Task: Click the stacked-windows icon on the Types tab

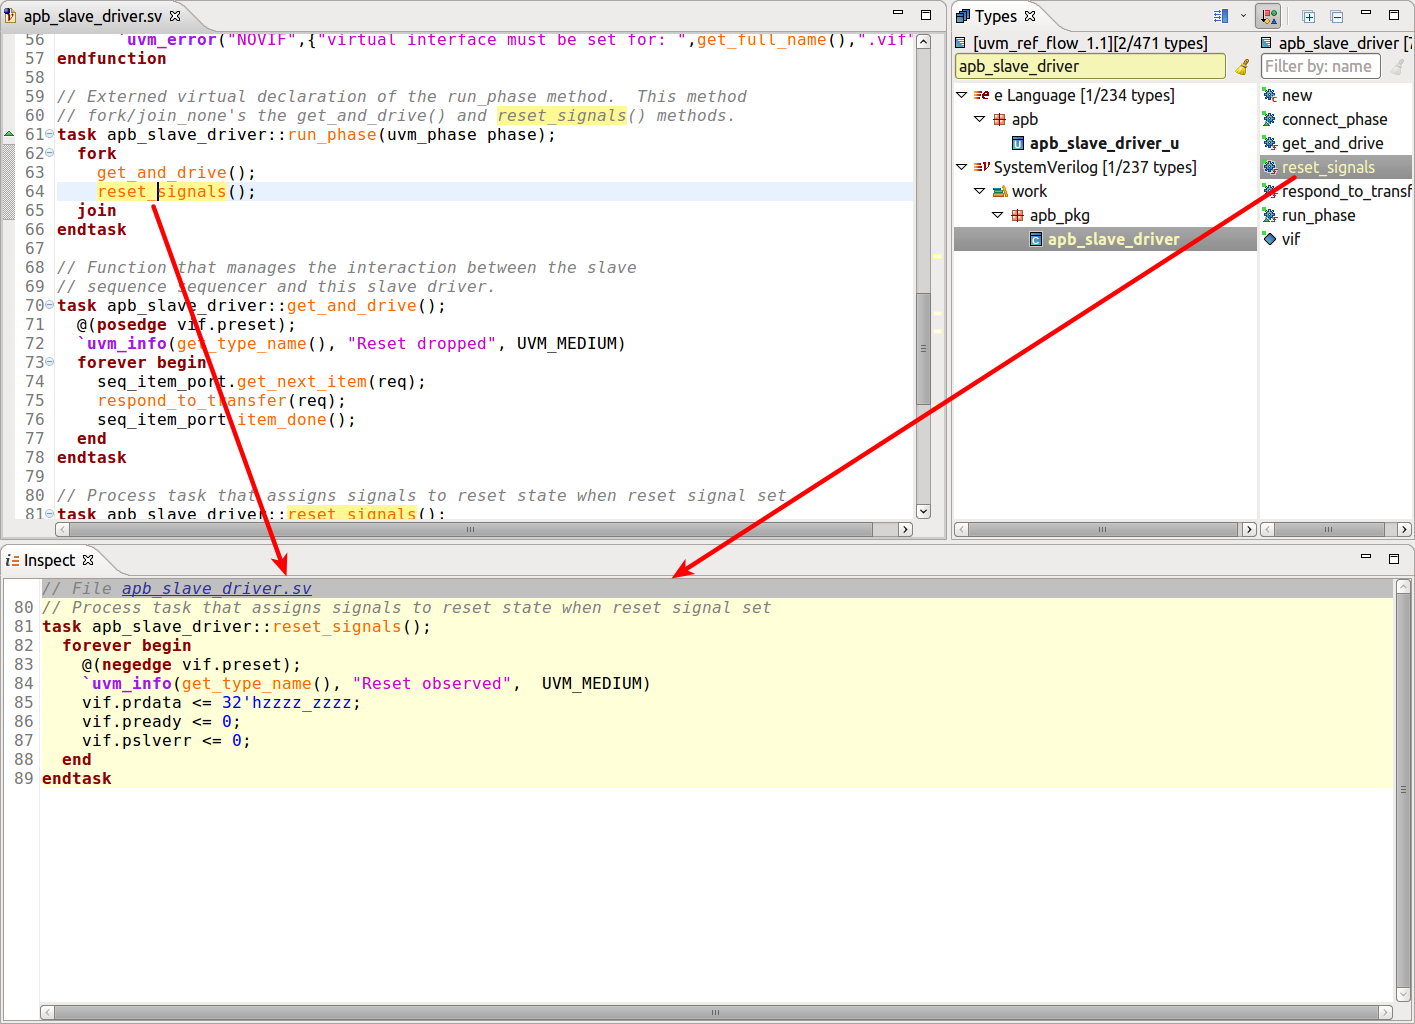Action: coord(963,15)
